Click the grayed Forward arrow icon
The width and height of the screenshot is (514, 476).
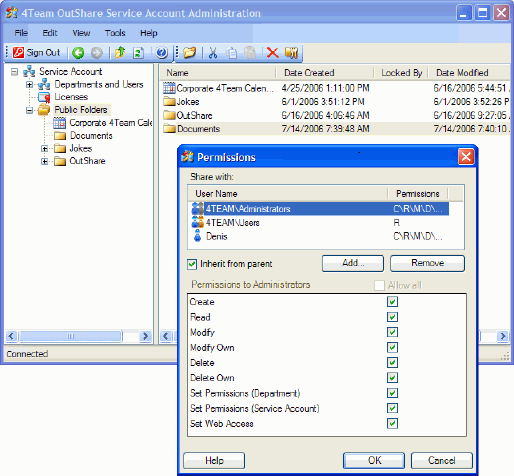point(97,53)
